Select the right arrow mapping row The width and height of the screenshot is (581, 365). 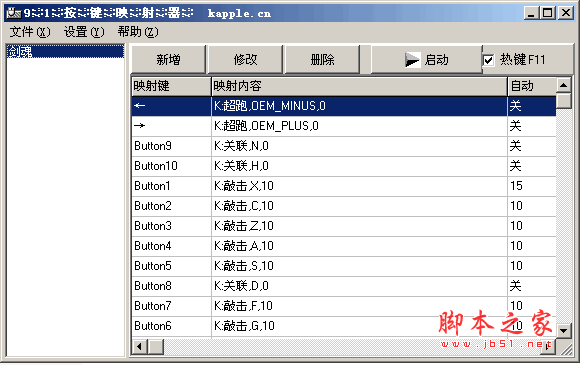point(344,126)
